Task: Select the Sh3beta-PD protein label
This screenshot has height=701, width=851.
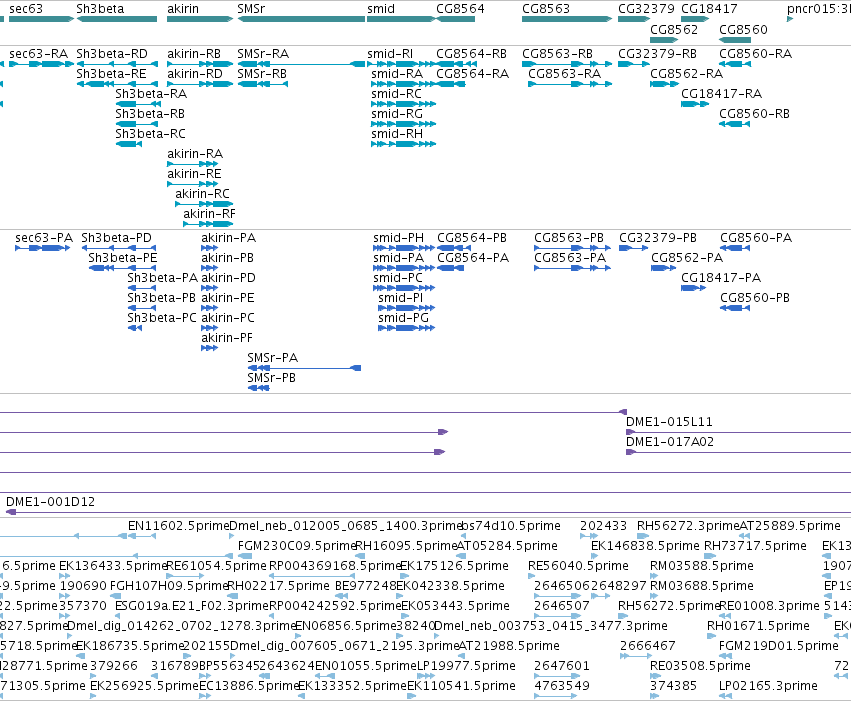Action: [117, 238]
